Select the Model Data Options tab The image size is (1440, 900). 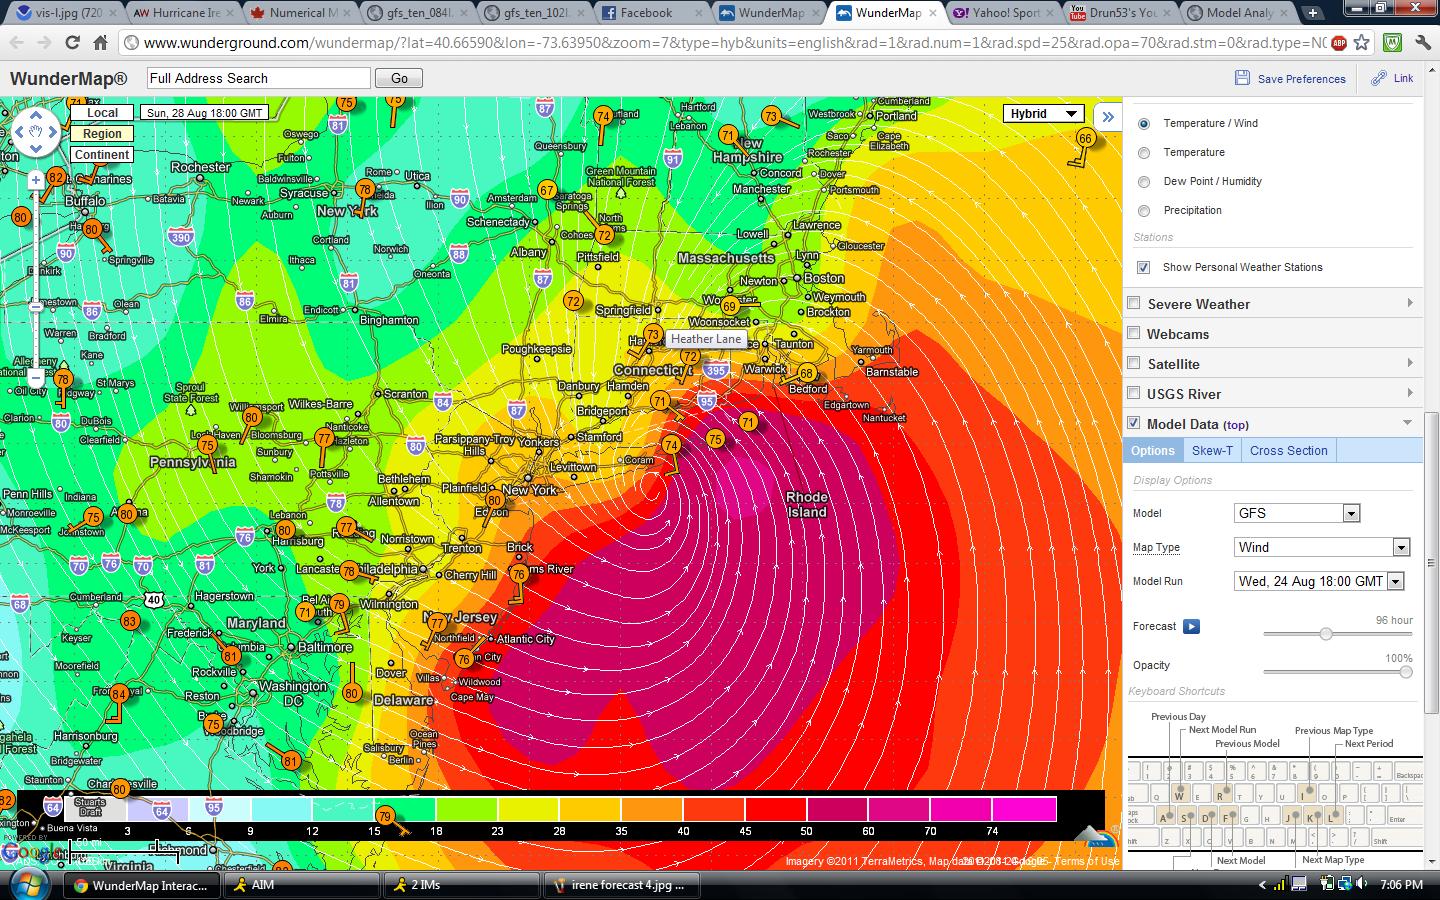[1152, 450]
